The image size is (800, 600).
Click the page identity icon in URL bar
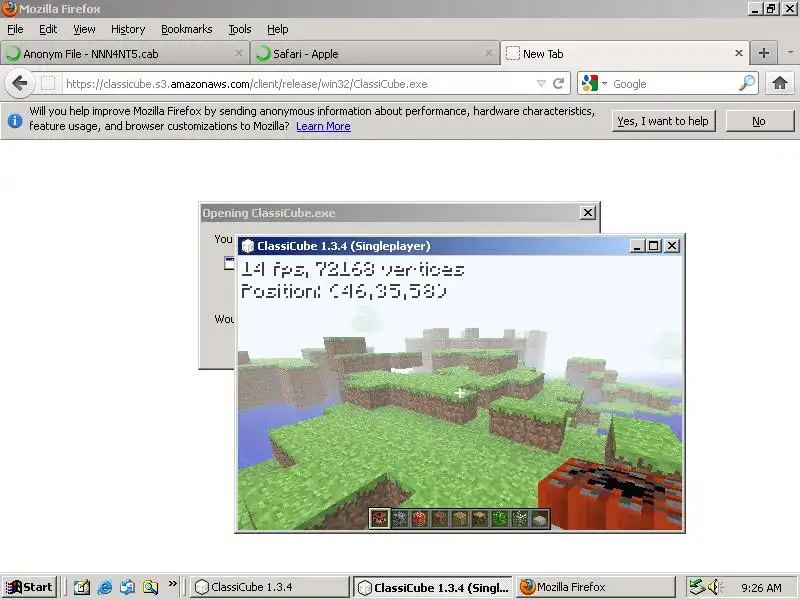pos(48,83)
